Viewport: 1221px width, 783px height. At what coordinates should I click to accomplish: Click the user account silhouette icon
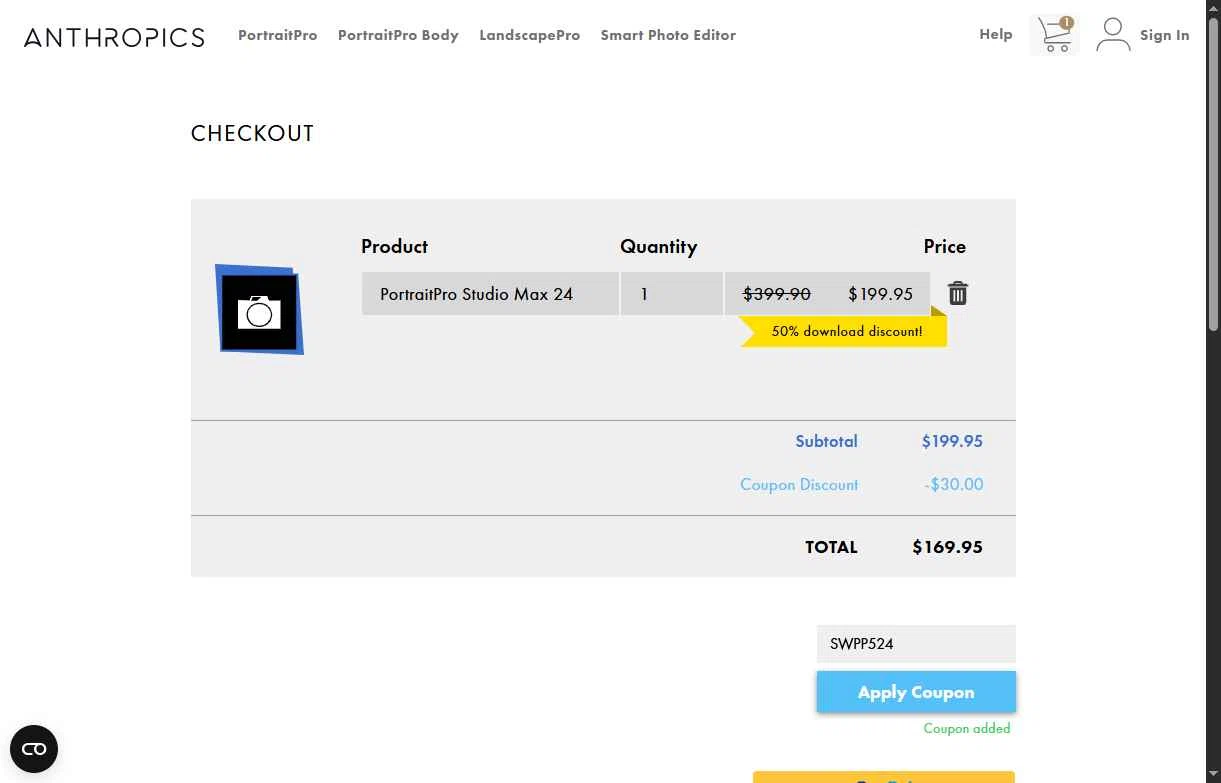point(1112,35)
